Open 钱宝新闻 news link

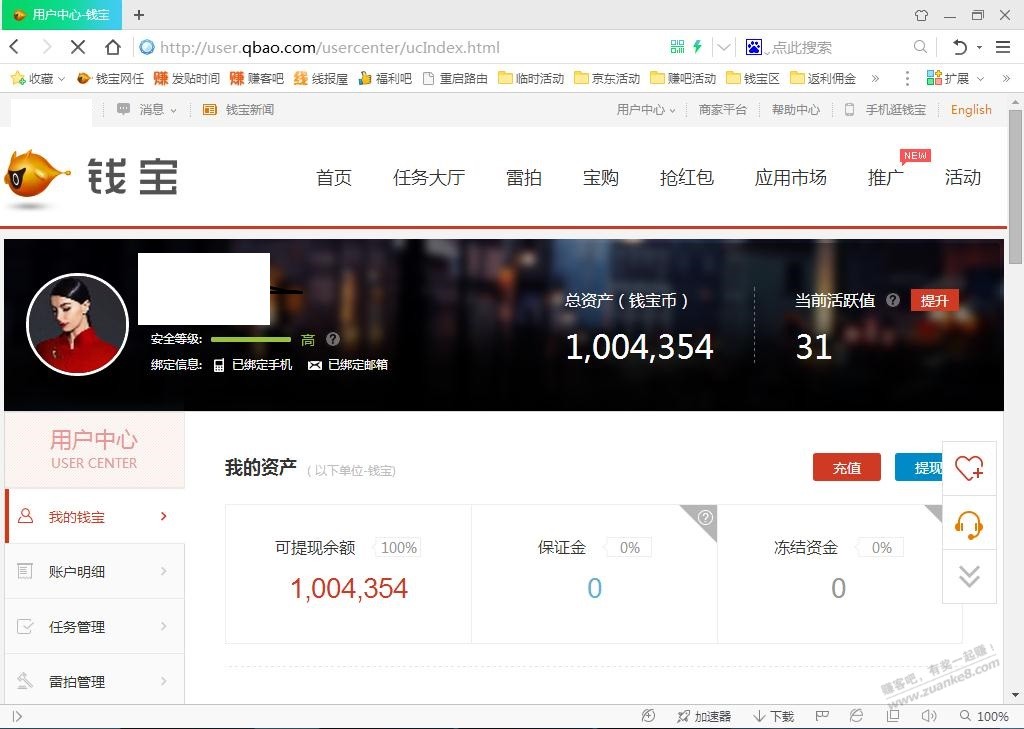238,110
